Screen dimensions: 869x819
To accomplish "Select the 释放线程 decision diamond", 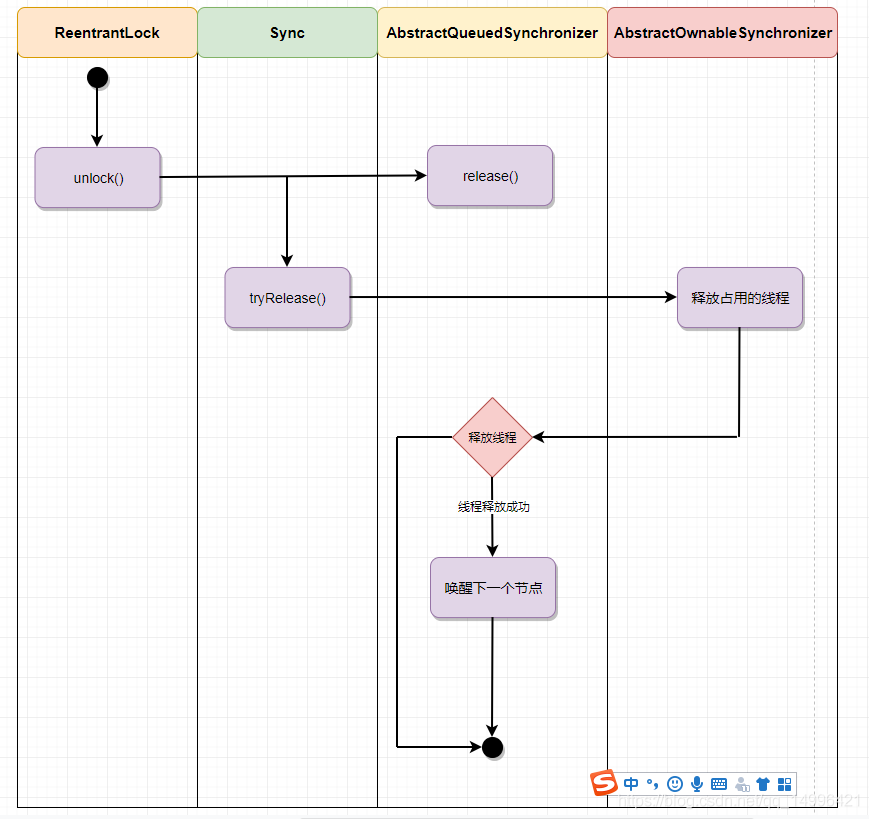I will 492,437.
